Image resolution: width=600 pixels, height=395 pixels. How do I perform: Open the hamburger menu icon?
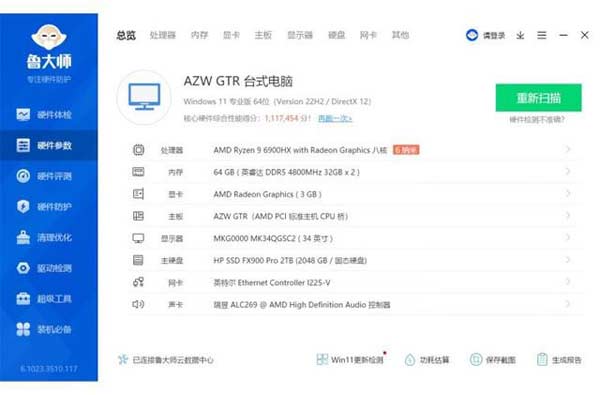[541, 35]
